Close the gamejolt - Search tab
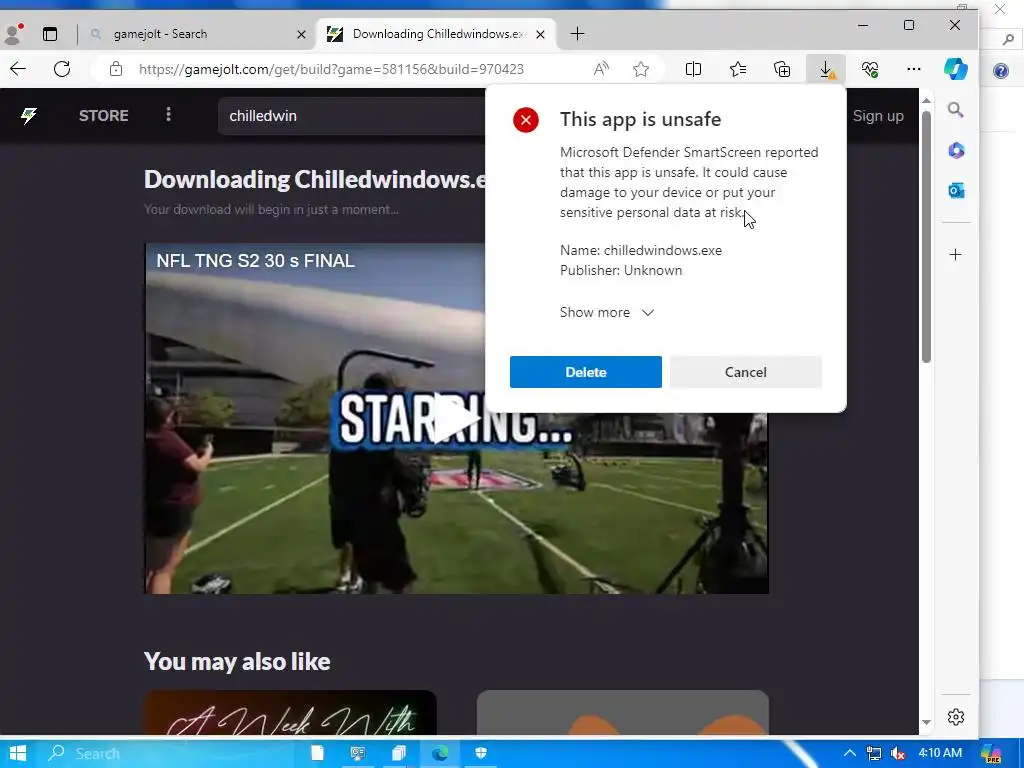The image size is (1024, 768). (x=301, y=35)
